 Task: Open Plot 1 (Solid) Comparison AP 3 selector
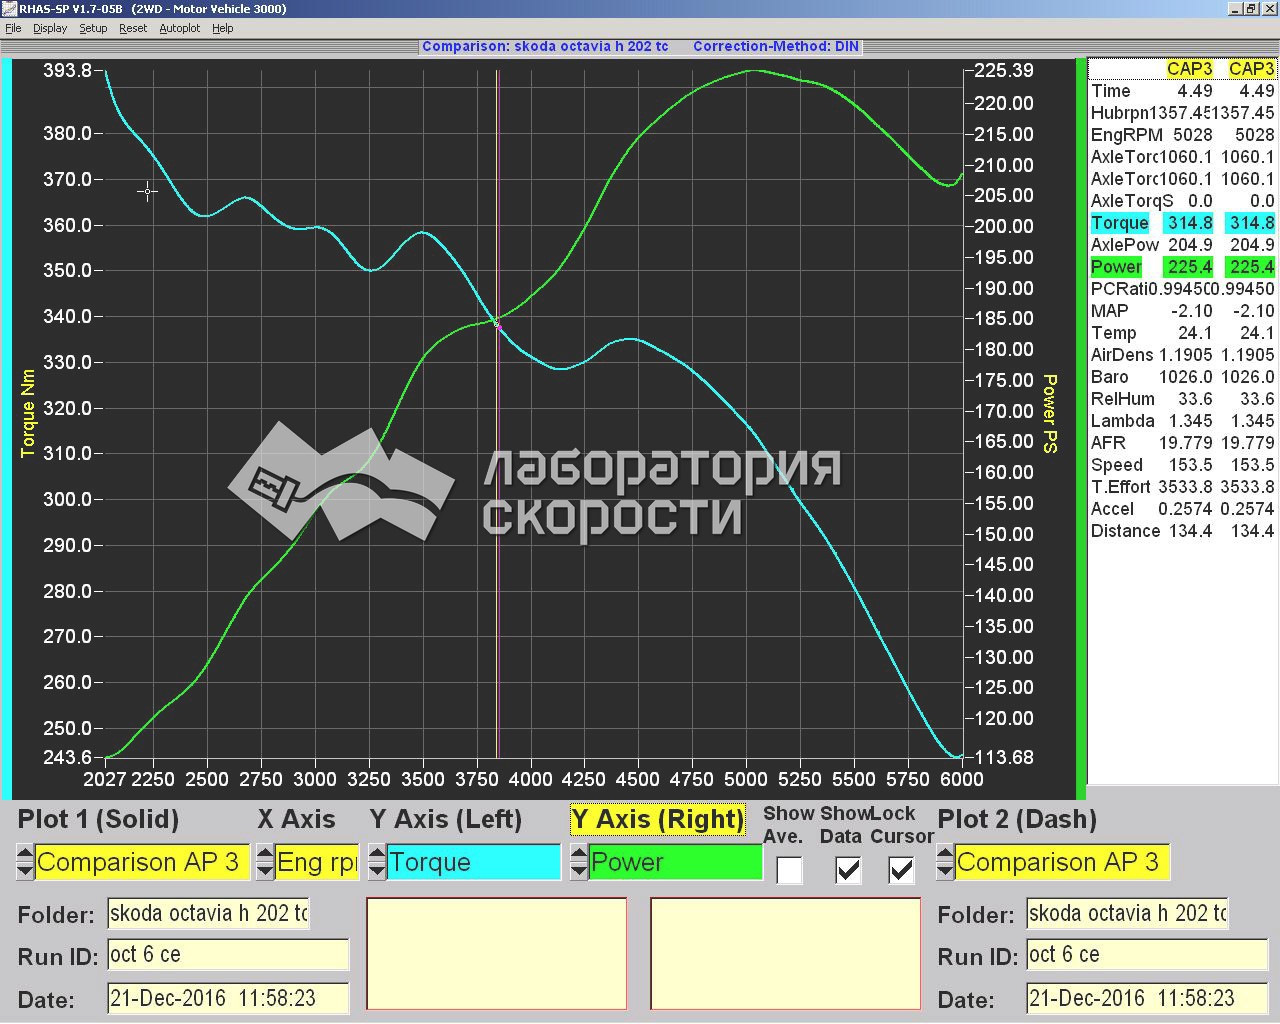click(141, 862)
